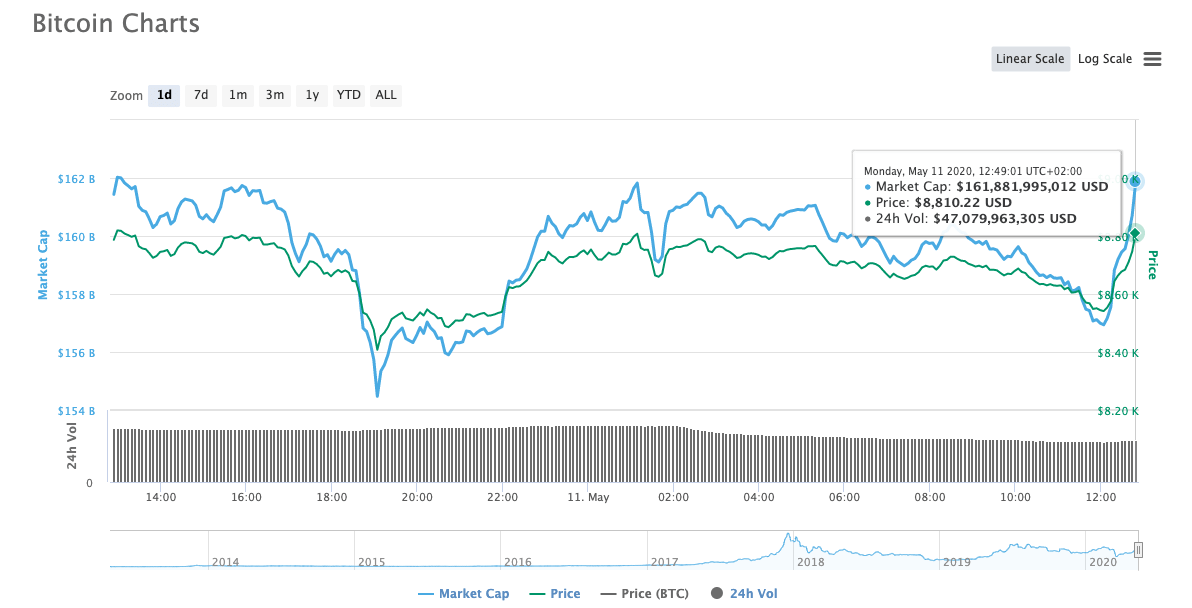Toggle the Price (BTC) legend series
The image size is (1192, 608).
point(645,594)
